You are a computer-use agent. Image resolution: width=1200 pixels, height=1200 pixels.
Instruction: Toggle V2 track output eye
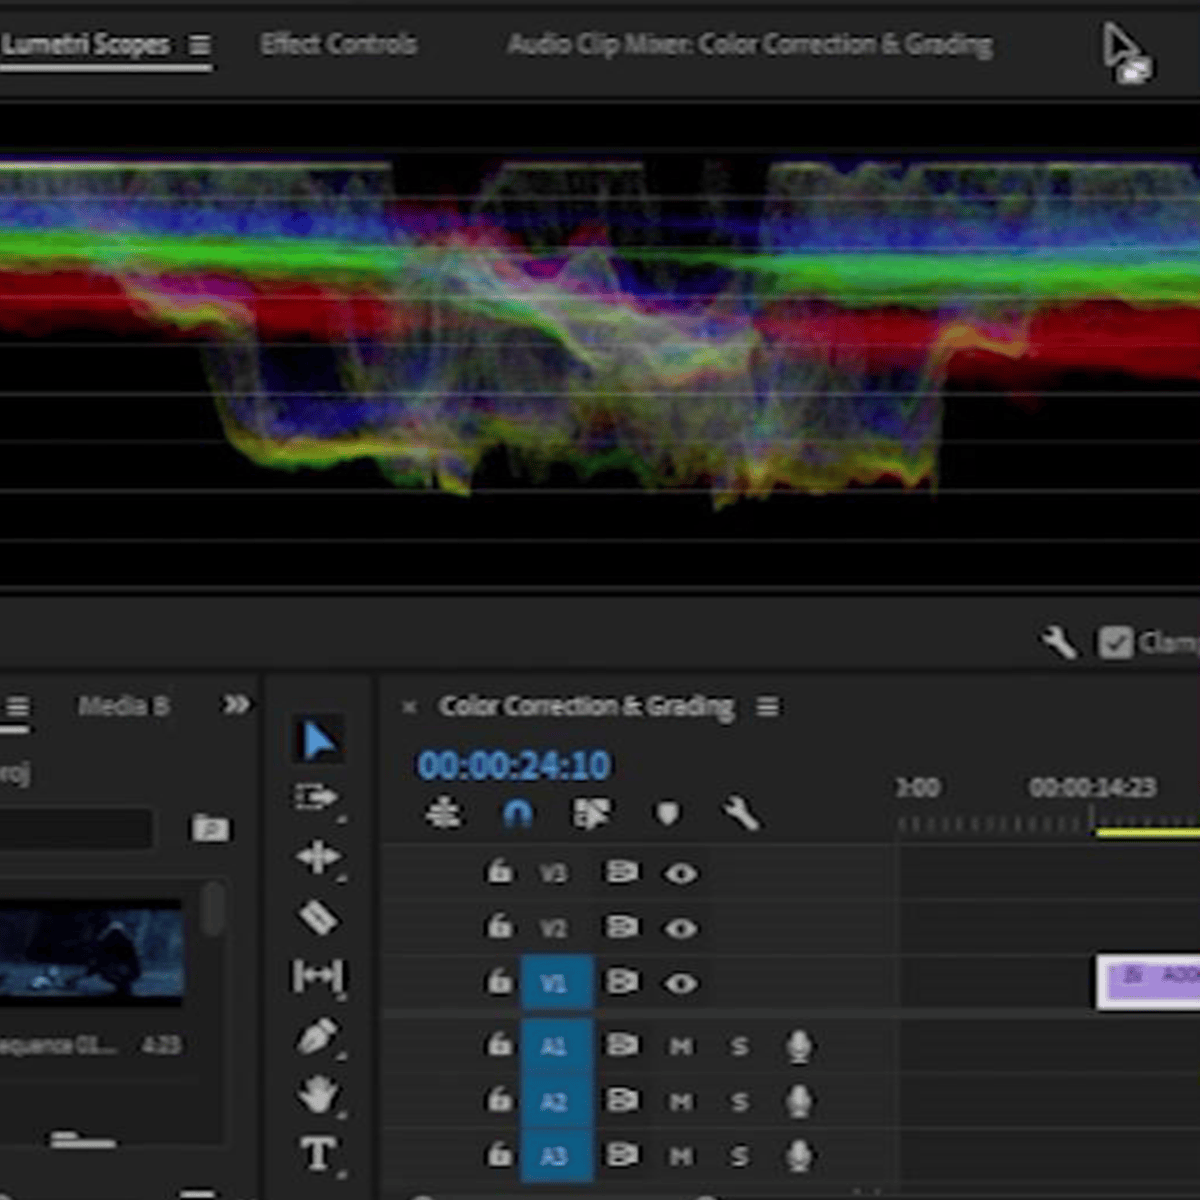pyautogui.click(x=681, y=928)
